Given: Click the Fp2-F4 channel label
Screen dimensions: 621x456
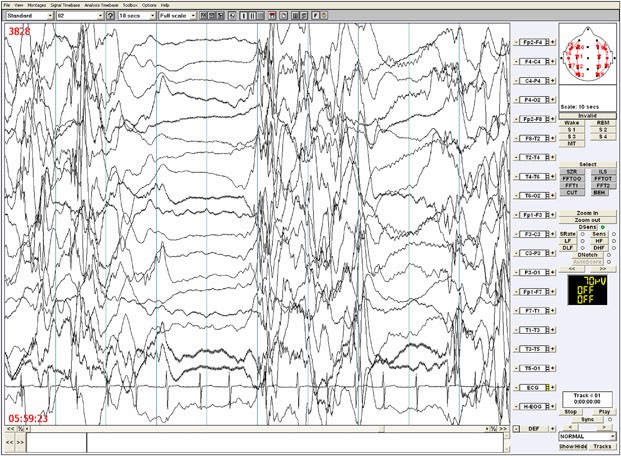Looking at the screenshot, I should coord(533,43).
